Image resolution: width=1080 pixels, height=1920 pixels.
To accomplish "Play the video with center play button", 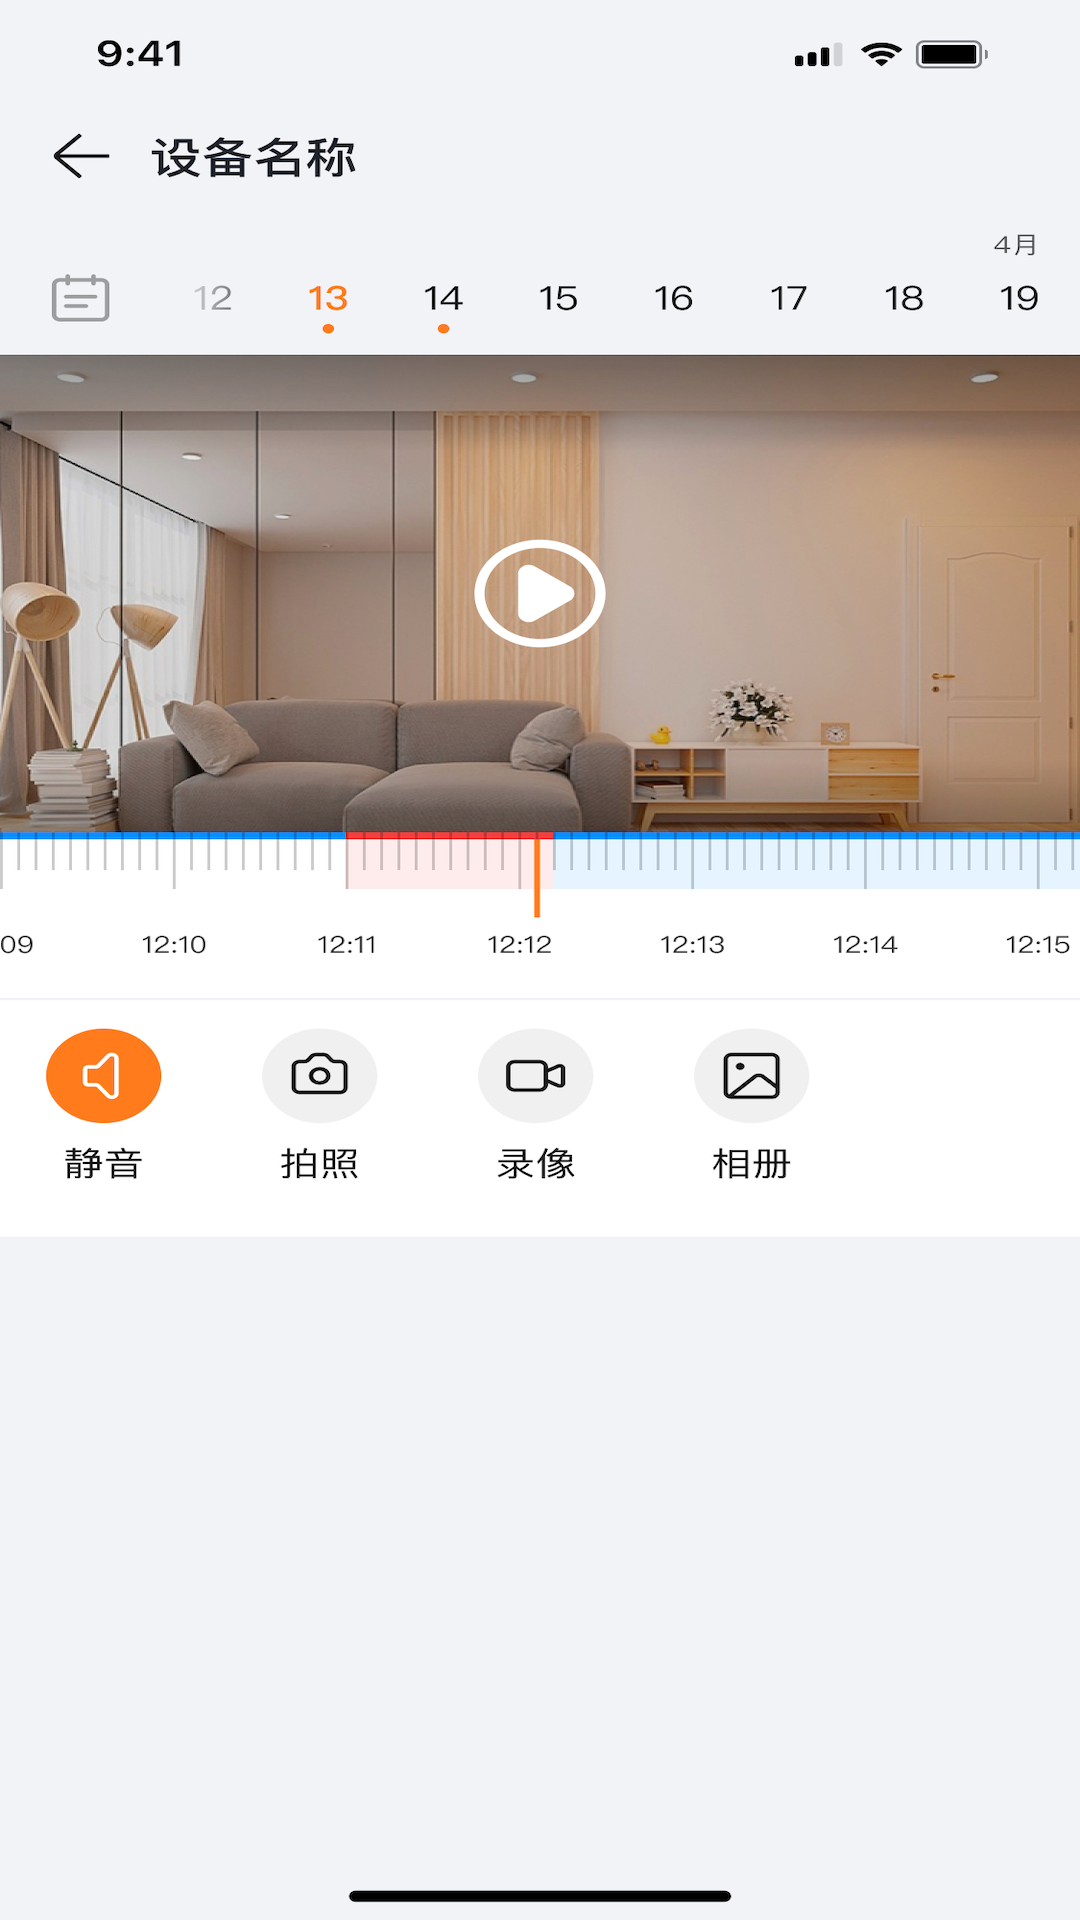I will click(540, 594).
